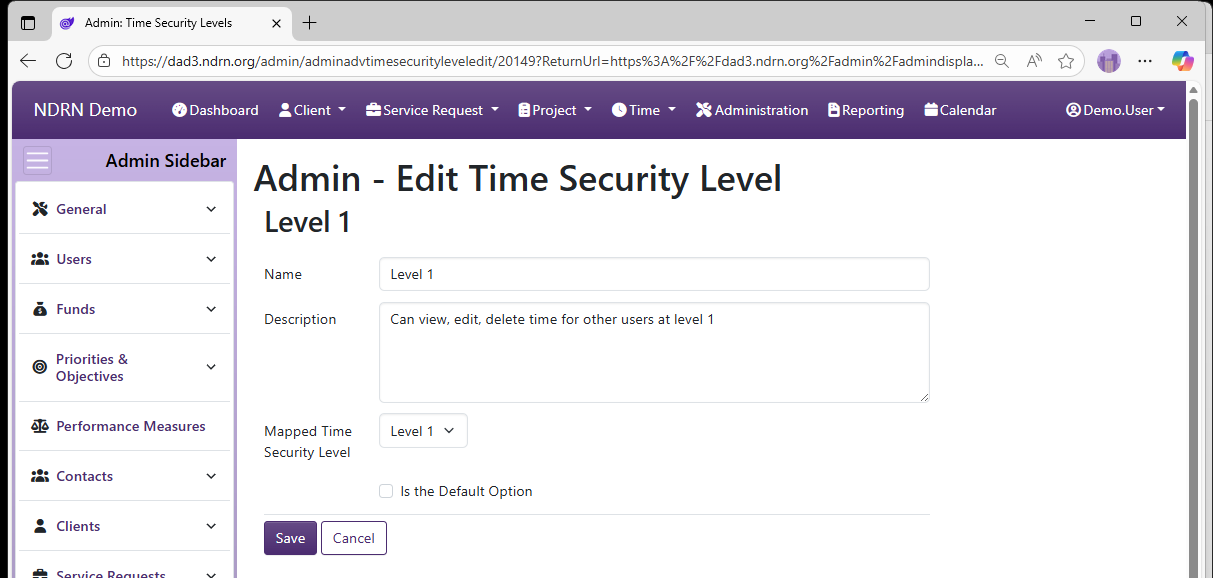The height and width of the screenshot is (578, 1213).
Task: Open Reporting in the navbar
Action: 866,110
